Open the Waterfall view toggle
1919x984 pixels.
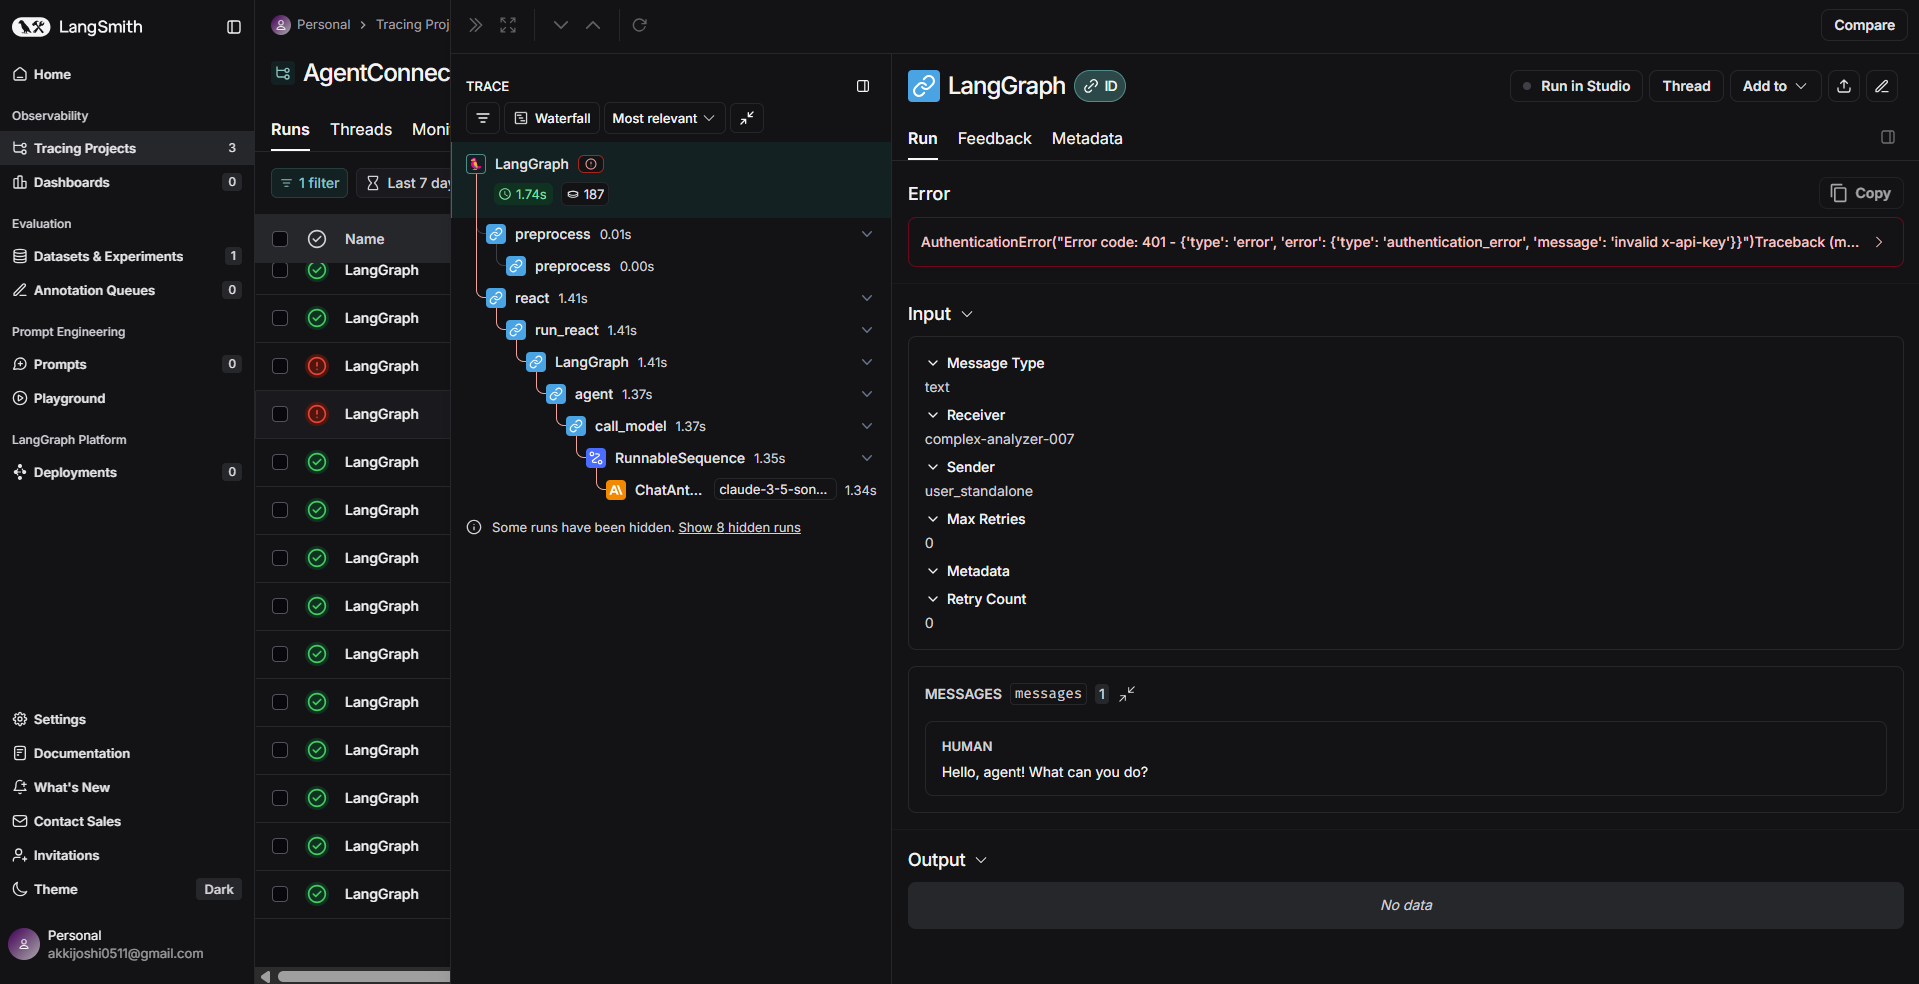(552, 118)
